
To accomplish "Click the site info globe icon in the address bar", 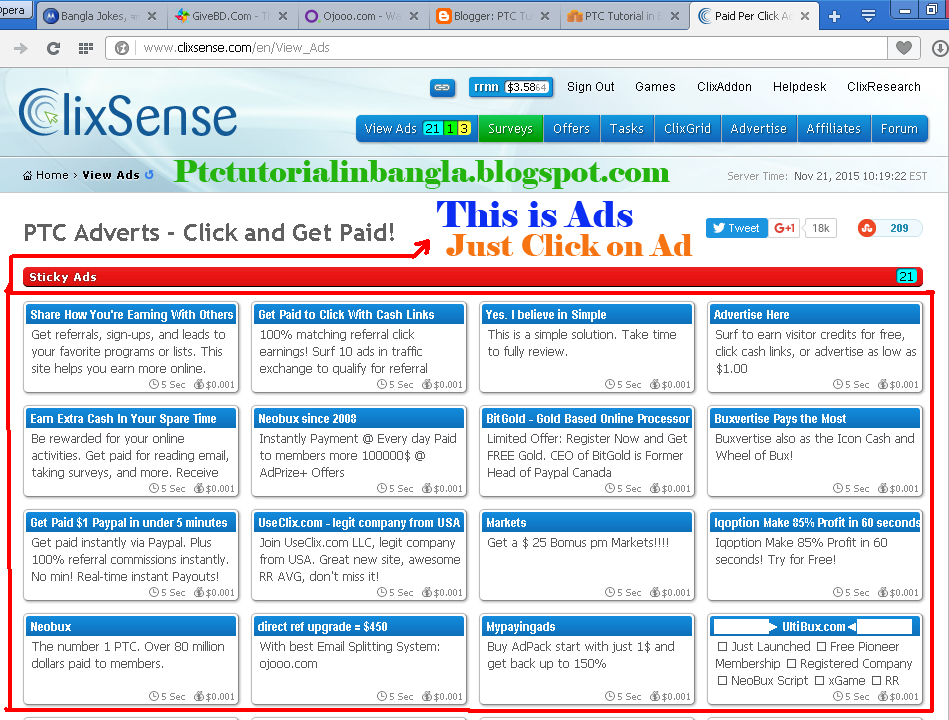I will pos(122,48).
